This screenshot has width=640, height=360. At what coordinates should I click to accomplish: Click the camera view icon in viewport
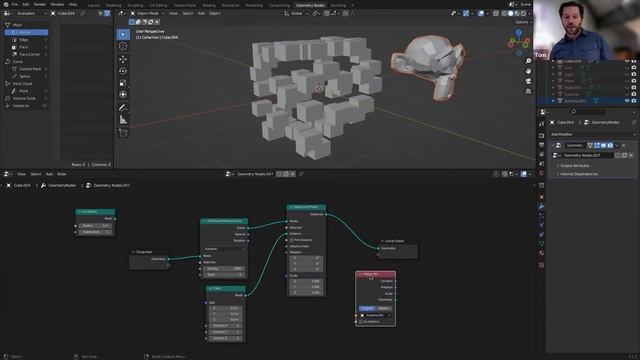coord(528,81)
